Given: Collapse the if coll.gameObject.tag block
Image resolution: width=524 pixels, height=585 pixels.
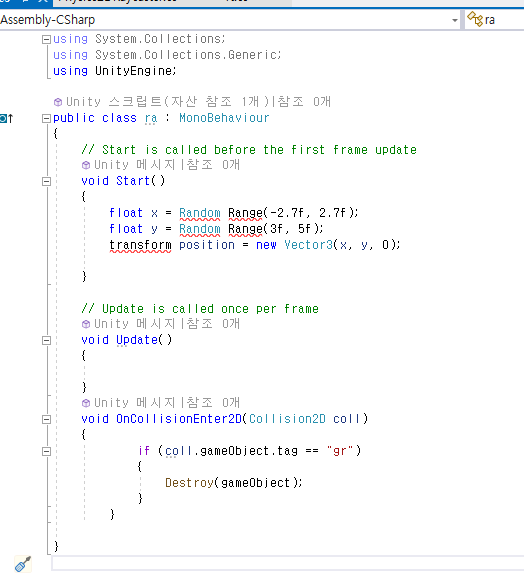Looking at the screenshot, I should point(46,451).
